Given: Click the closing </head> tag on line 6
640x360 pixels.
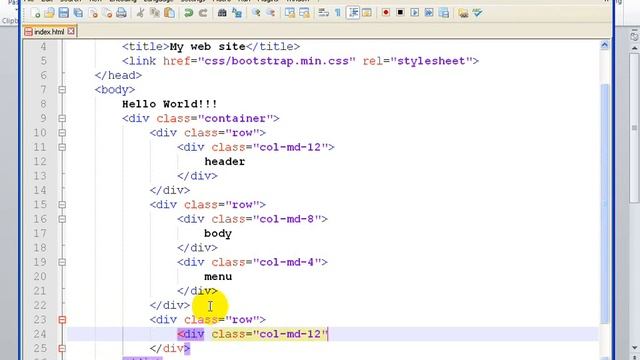Looking at the screenshot, I should pos(118,75).
